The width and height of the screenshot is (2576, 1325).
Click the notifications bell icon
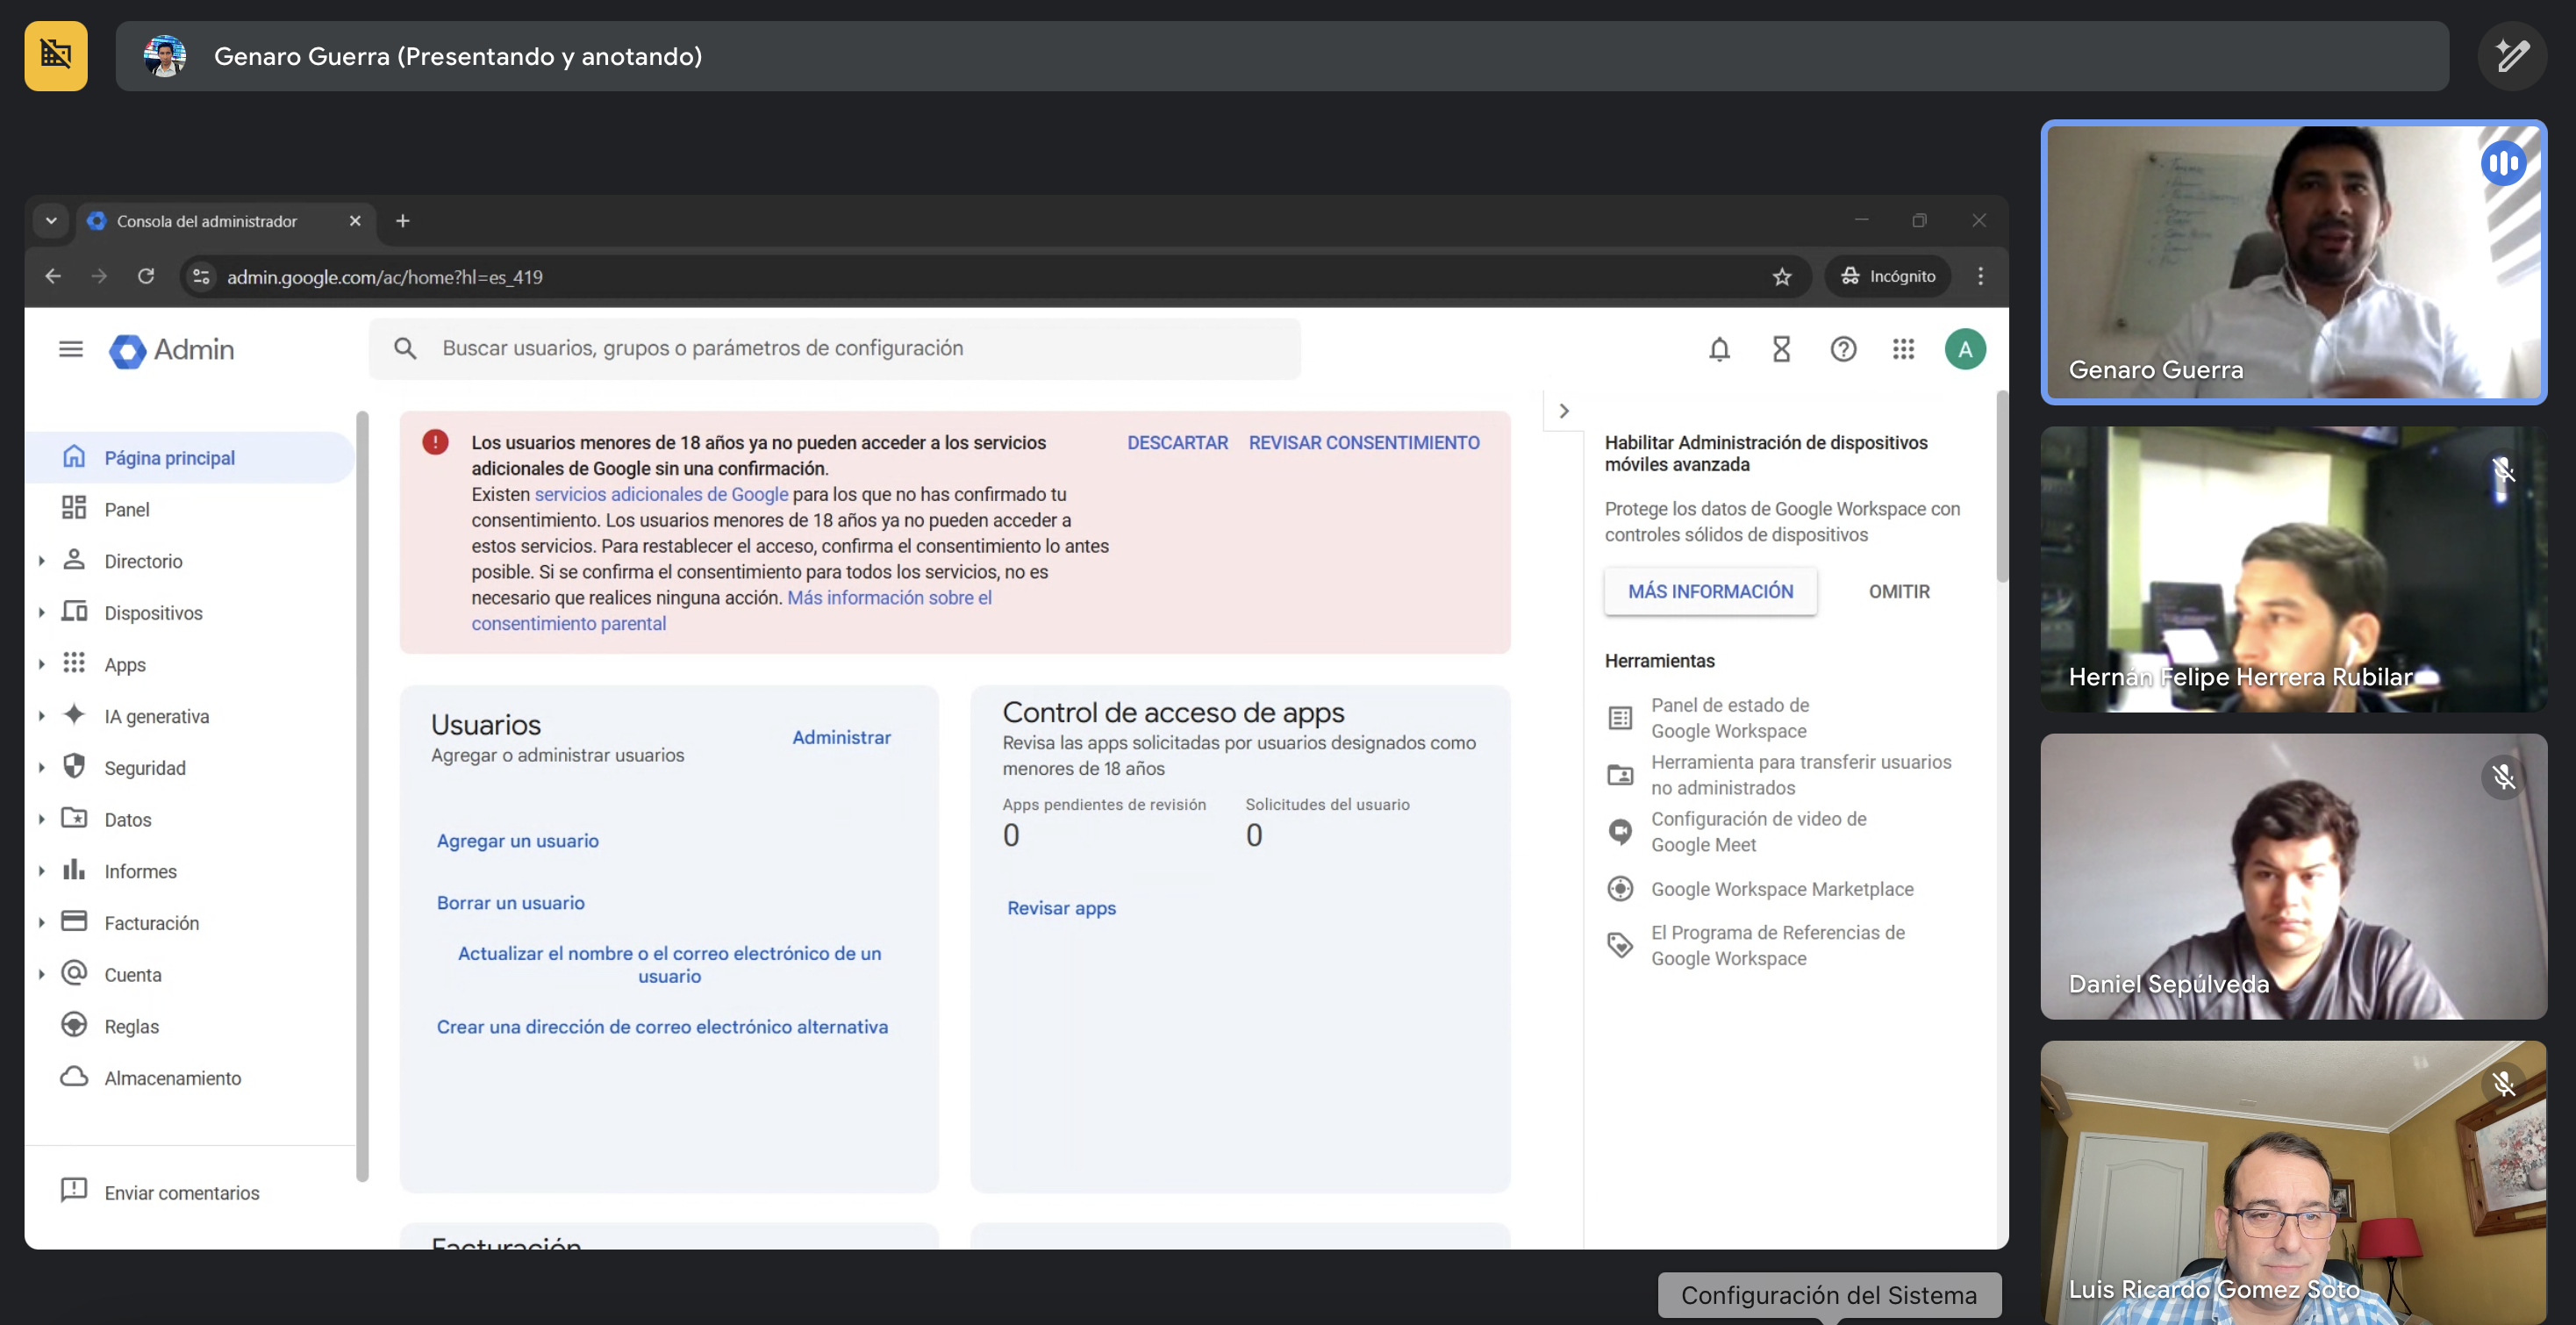[1719, 349]
